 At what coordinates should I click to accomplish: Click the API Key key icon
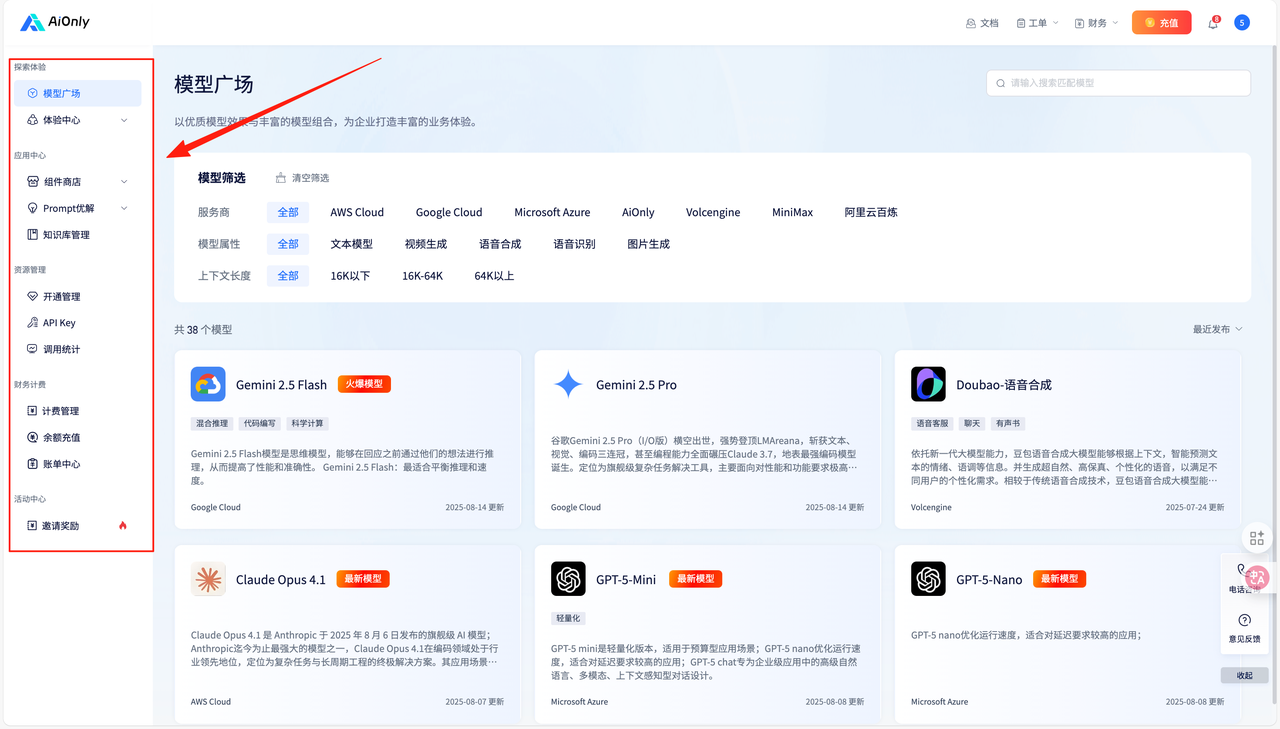(33, 323)
